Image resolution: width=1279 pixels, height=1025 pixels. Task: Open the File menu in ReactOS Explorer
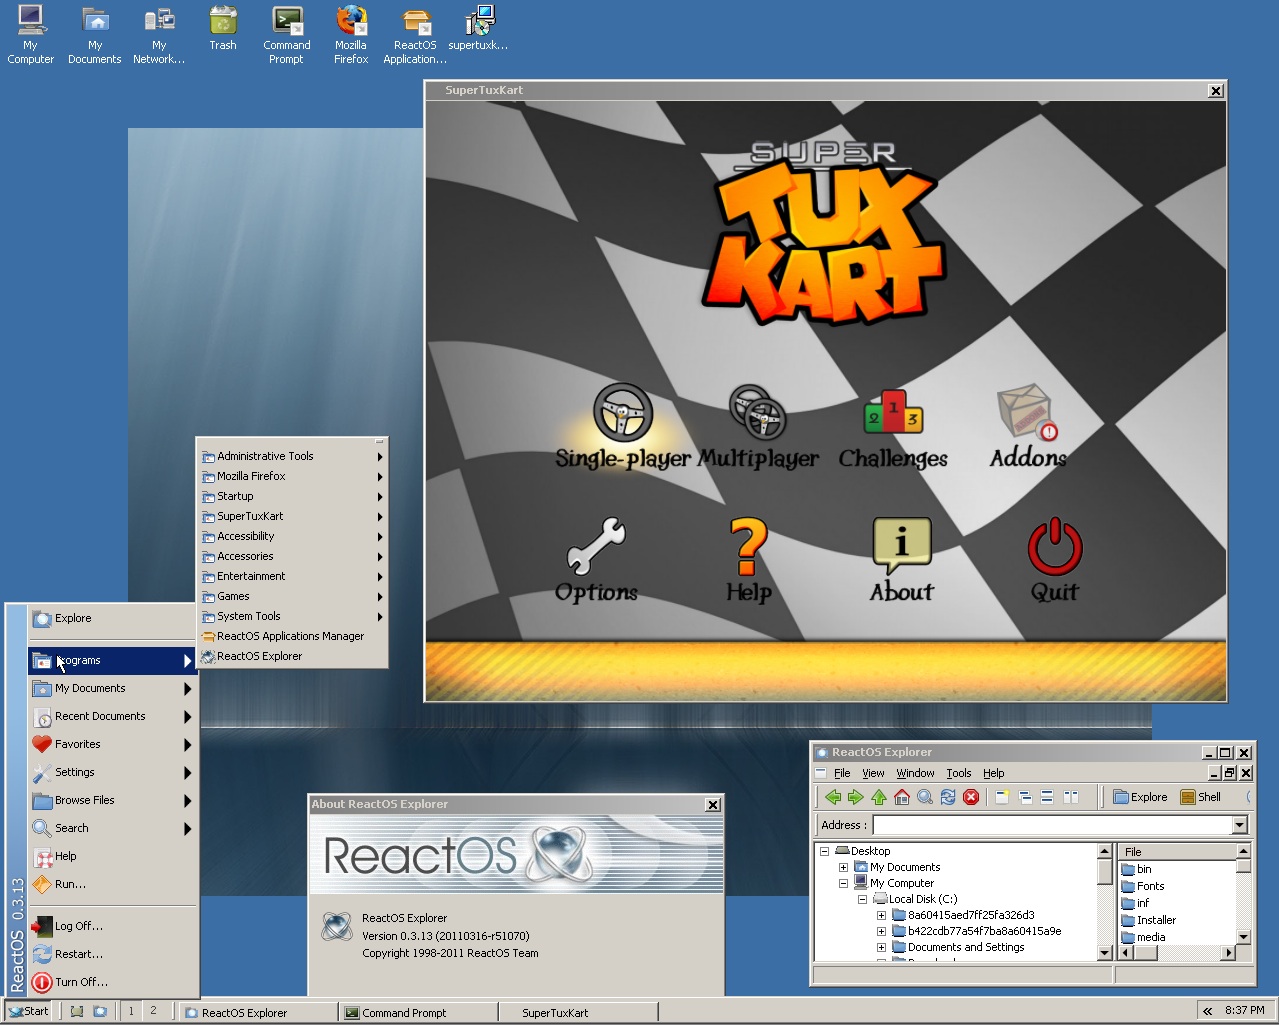coord(842,773)
